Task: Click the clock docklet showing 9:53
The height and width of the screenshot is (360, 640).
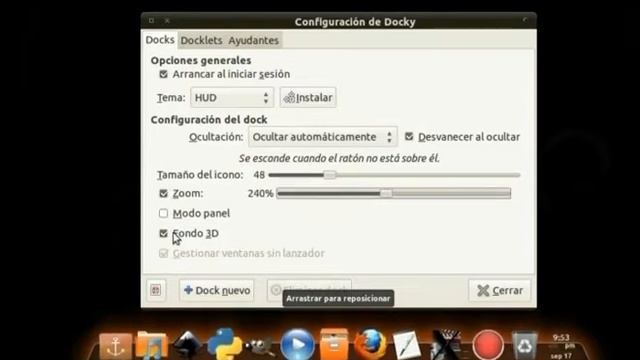Action: click(562, 346)
